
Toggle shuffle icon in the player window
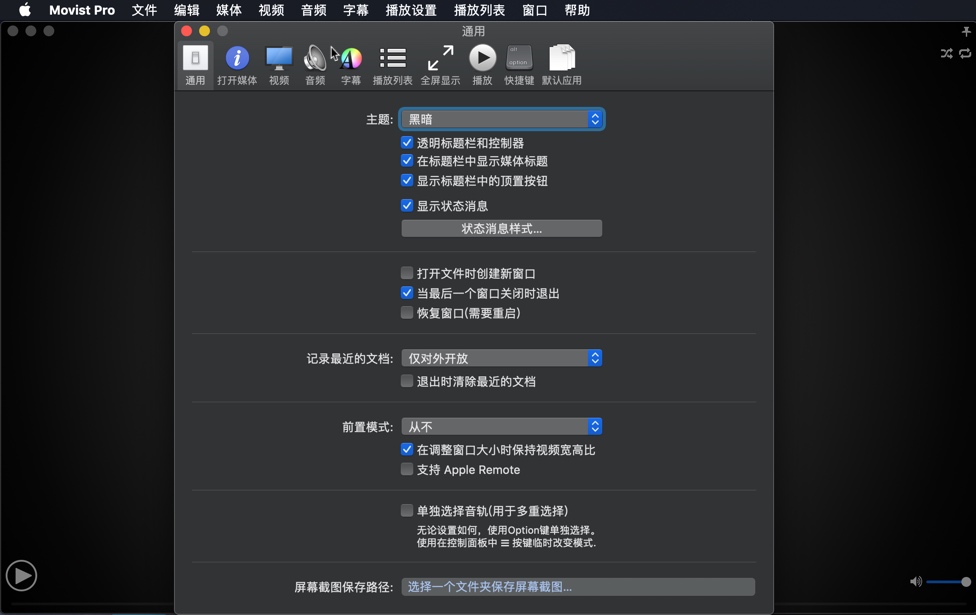947,54
